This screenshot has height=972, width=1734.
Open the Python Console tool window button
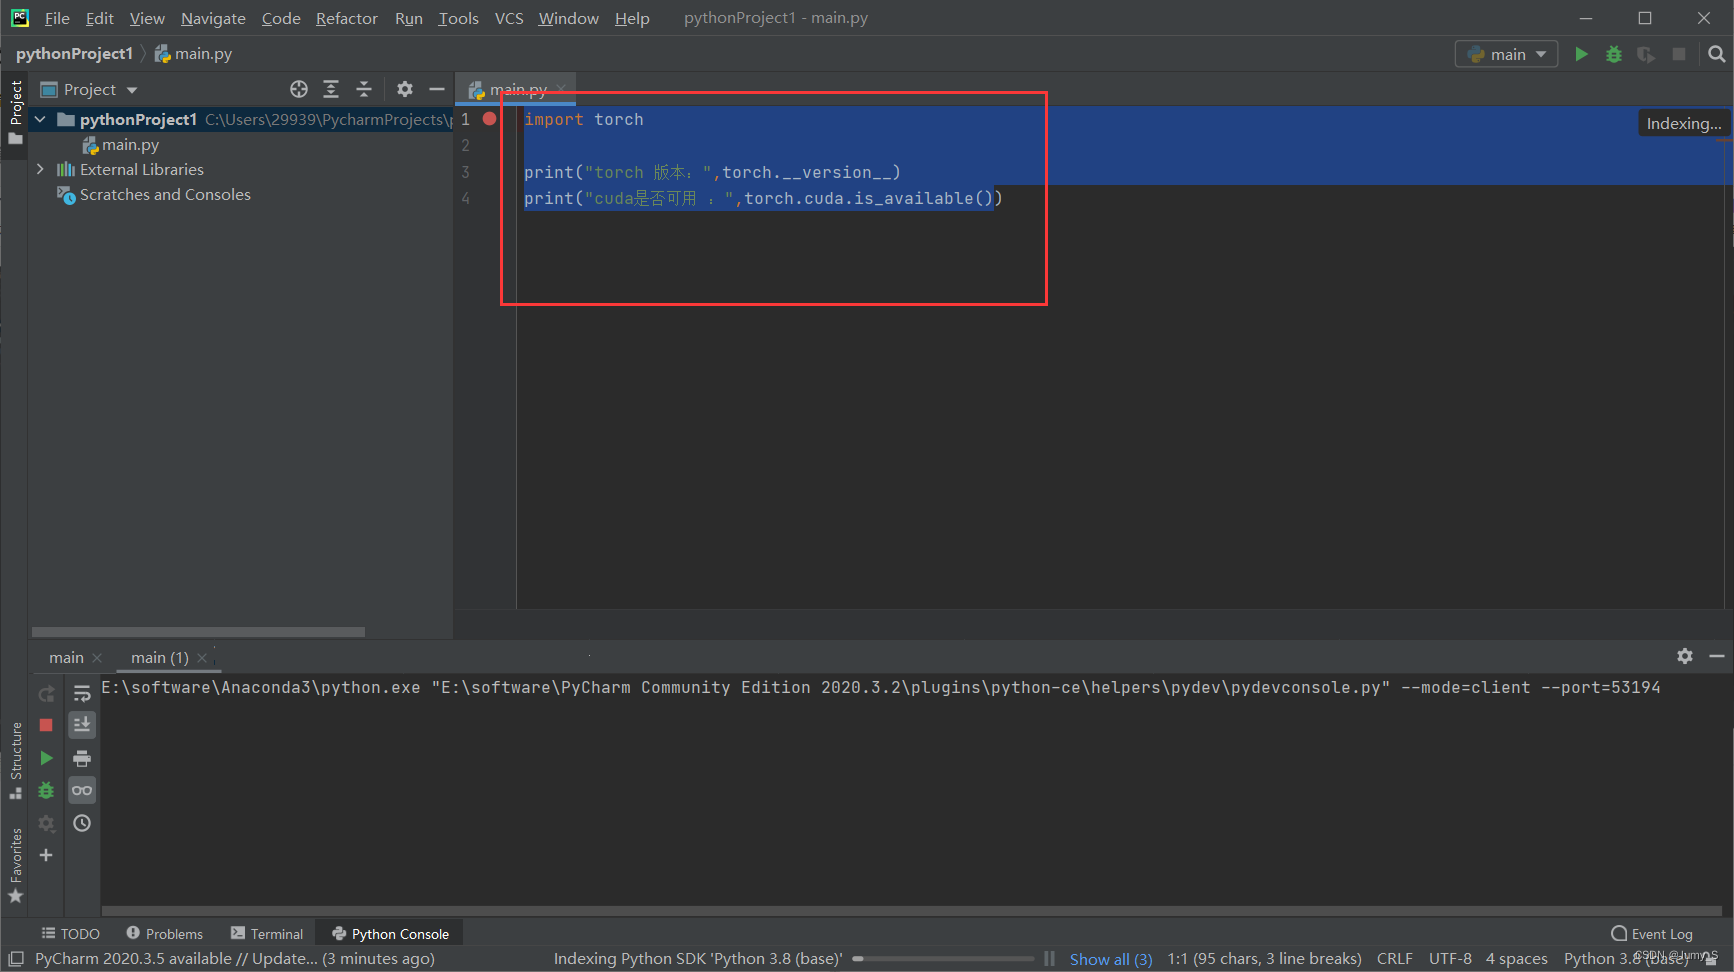[x=390, y=934]
